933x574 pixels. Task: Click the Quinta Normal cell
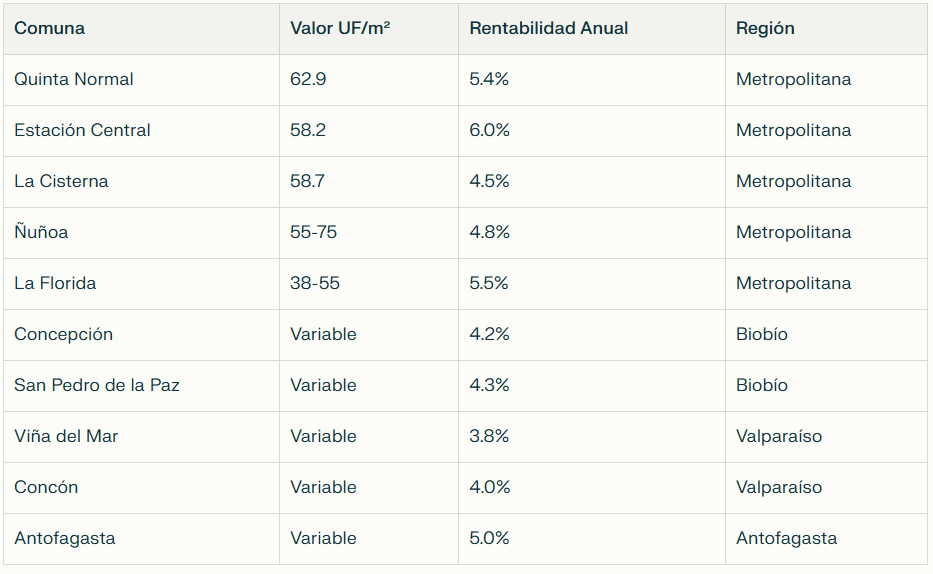[x=74, y=79]
